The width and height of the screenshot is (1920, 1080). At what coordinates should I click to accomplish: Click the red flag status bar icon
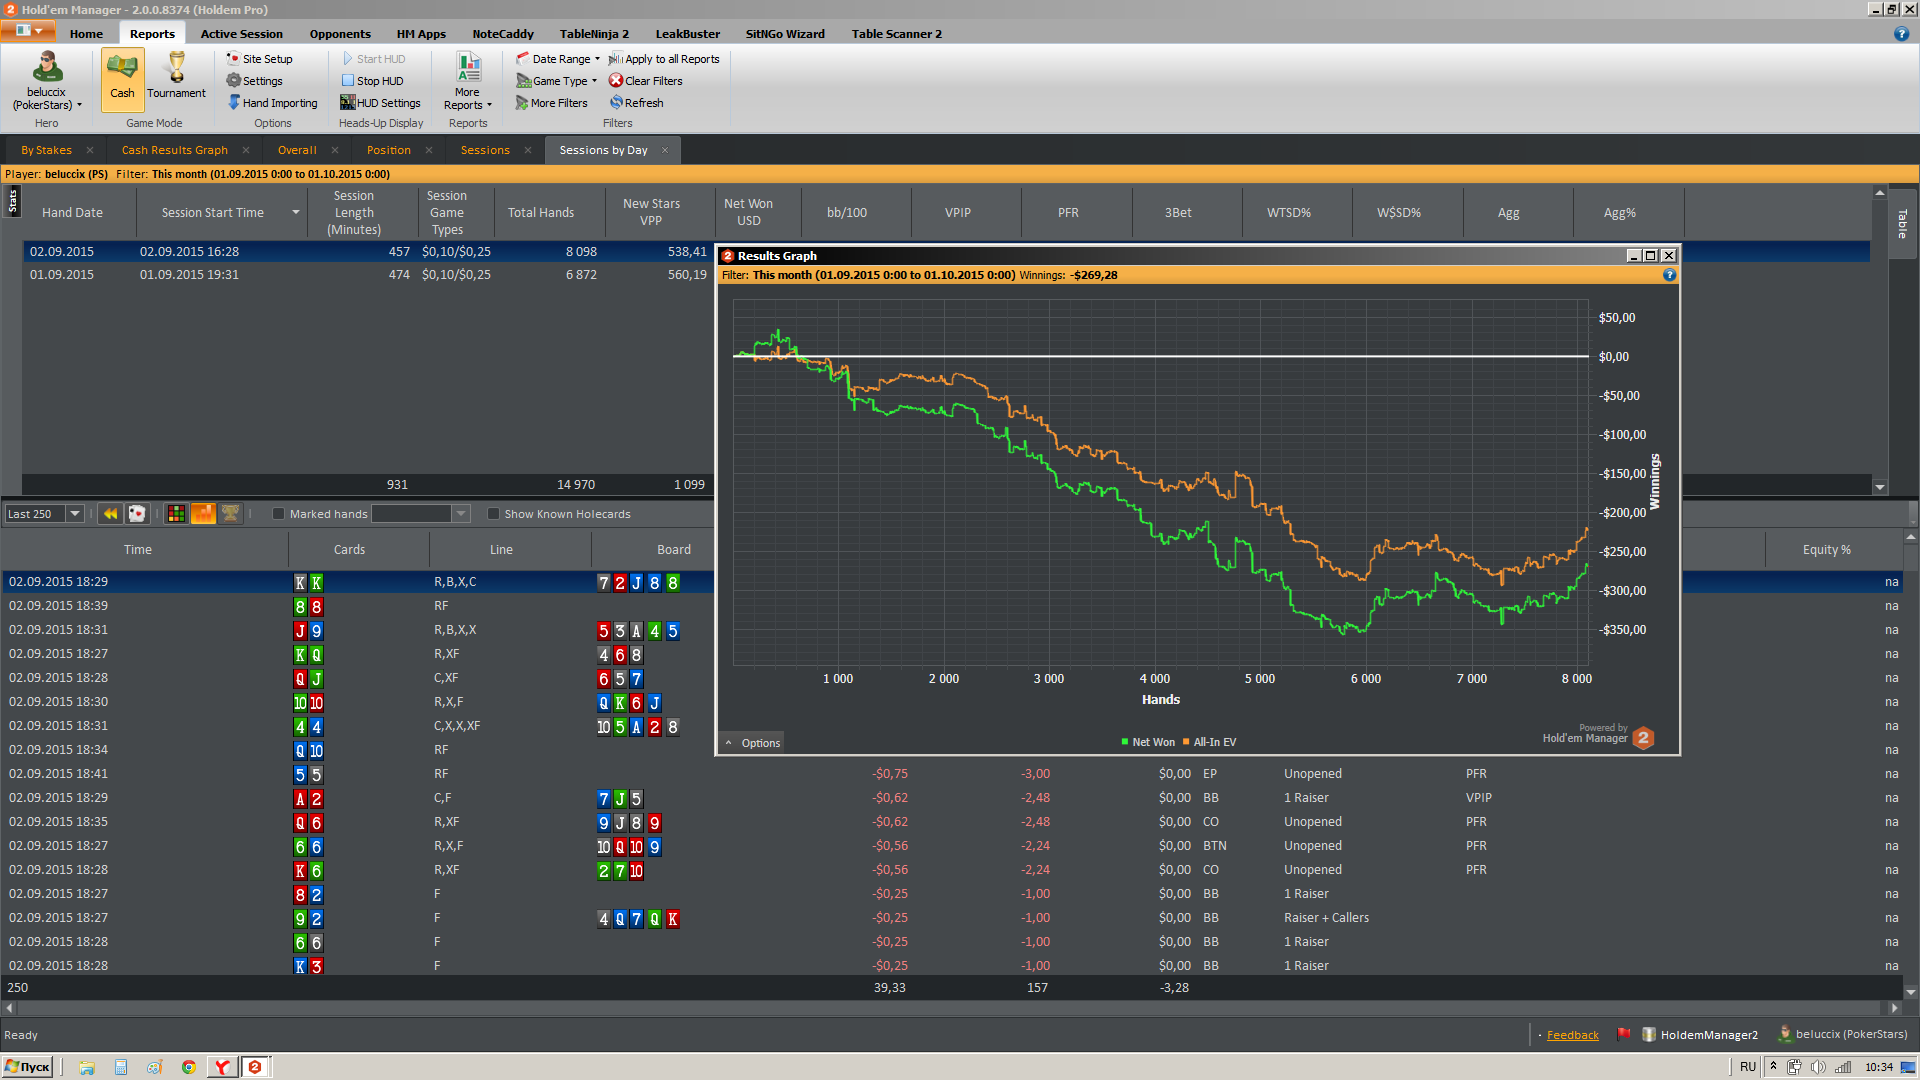pos(1623,1035)
